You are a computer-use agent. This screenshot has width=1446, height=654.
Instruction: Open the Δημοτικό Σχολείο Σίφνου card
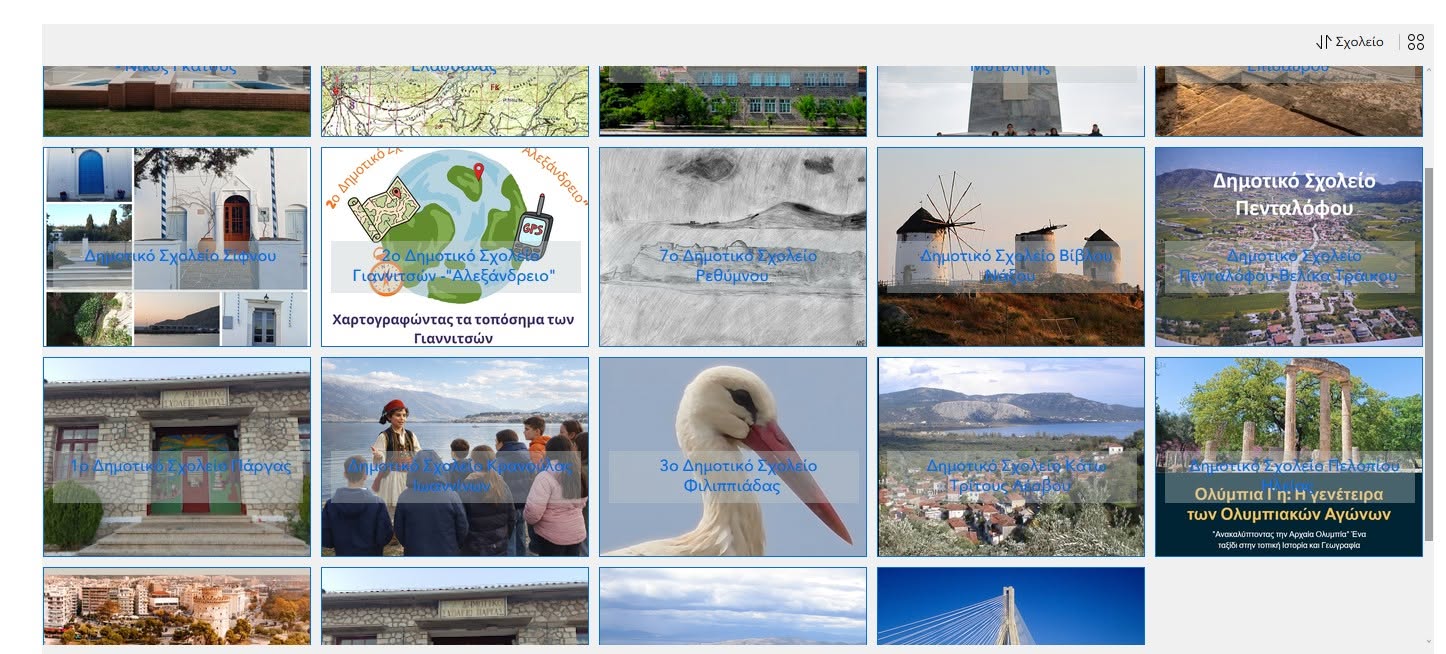(x=177, y=247)
